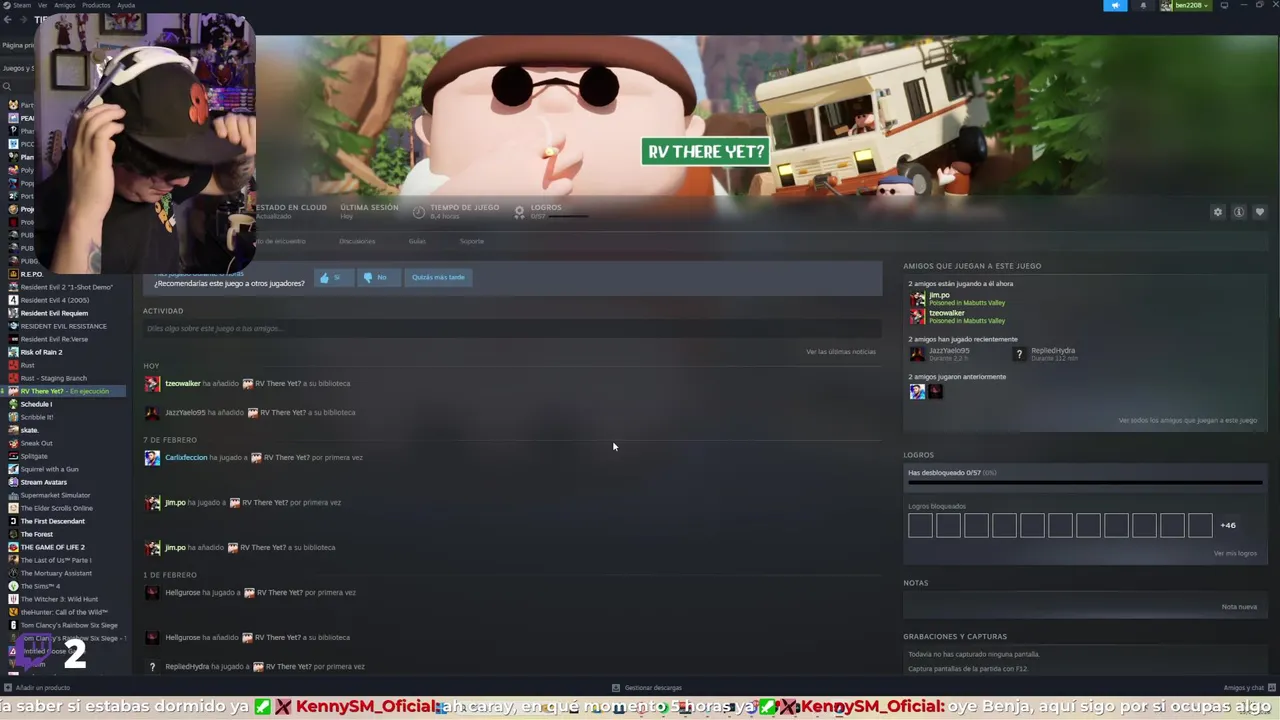Switch to the Guías tab

pyautogui.click(x=417, y=241)
